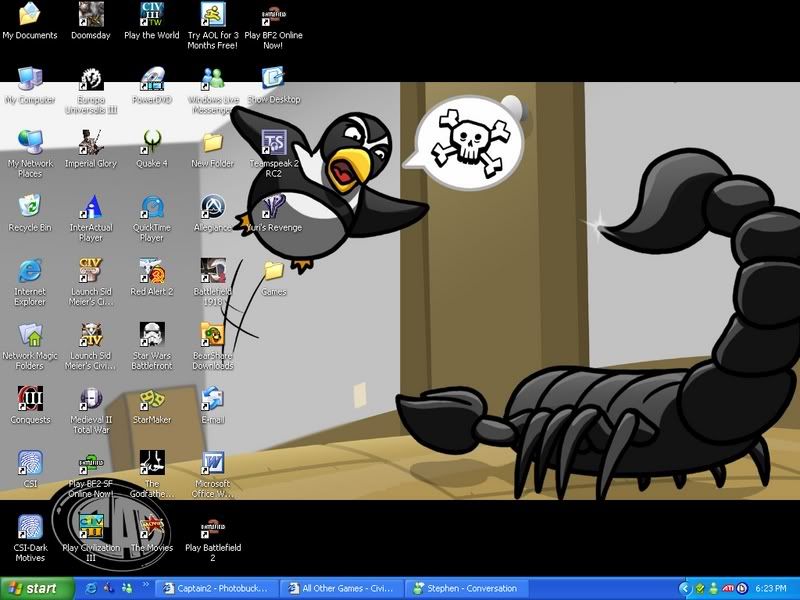Select the Imperial Glory game shortcut
This screenshot has width=800, height=600.
click(91, 149)
